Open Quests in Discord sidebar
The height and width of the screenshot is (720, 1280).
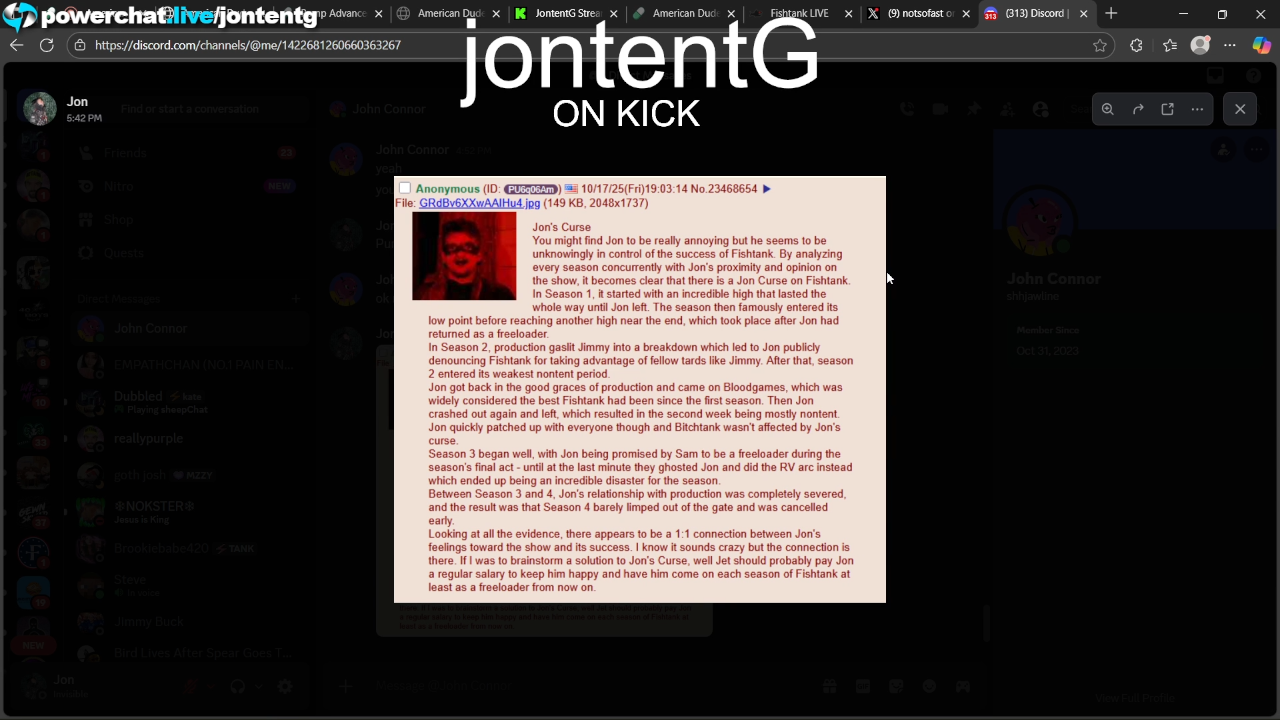(x=189, y=254)
